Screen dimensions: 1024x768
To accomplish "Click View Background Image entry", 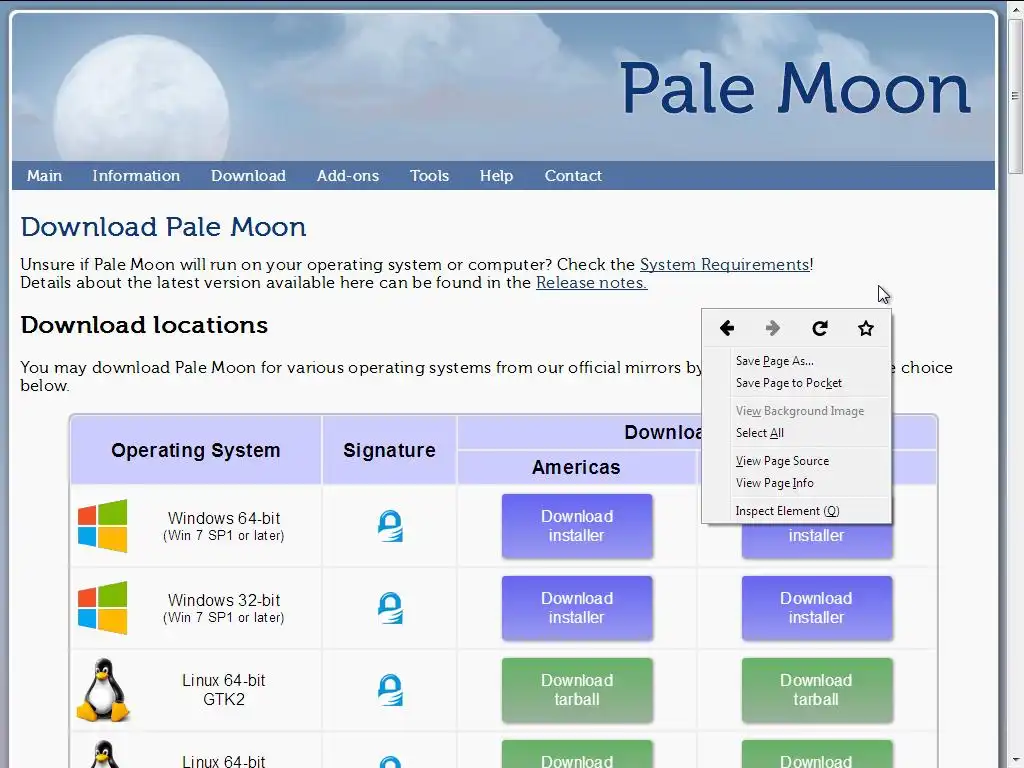I will pyautogui.click(x=799, y=411).
